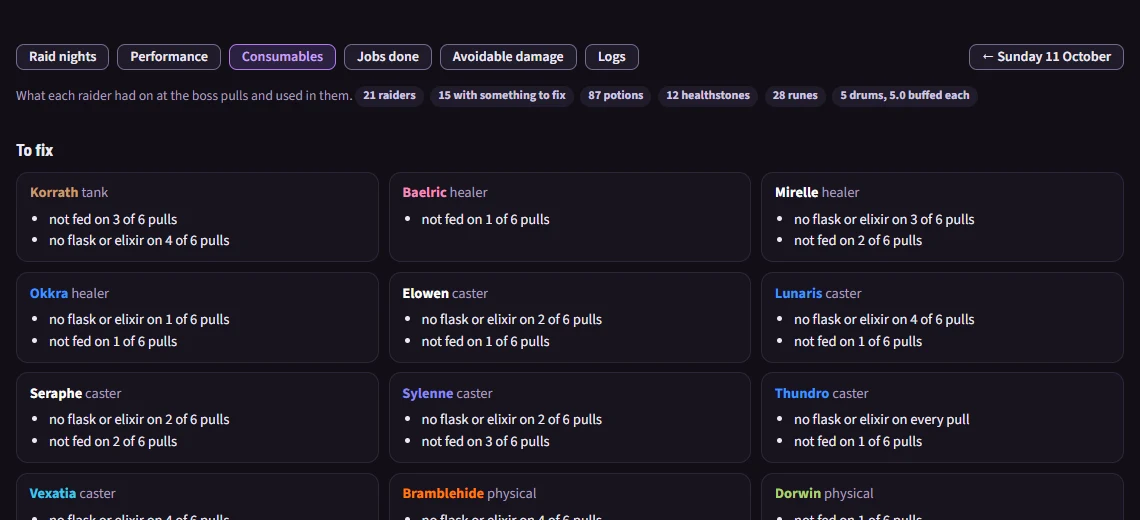Switch to the Performance tab
Screen dimensions: 1140x520
coord(169,57)
